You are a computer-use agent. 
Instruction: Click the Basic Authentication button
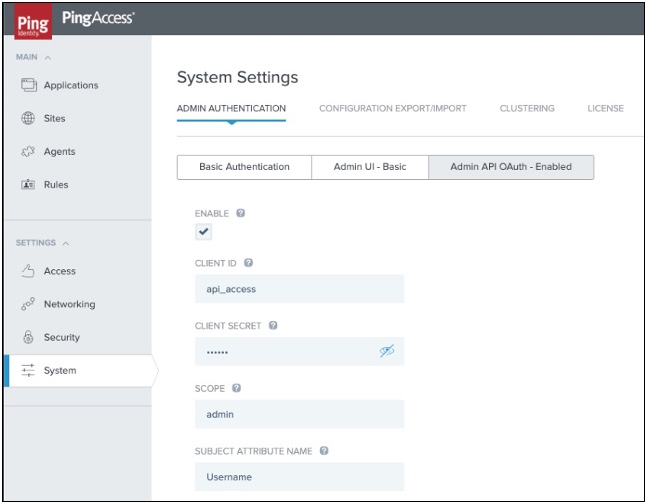point(244,167)
